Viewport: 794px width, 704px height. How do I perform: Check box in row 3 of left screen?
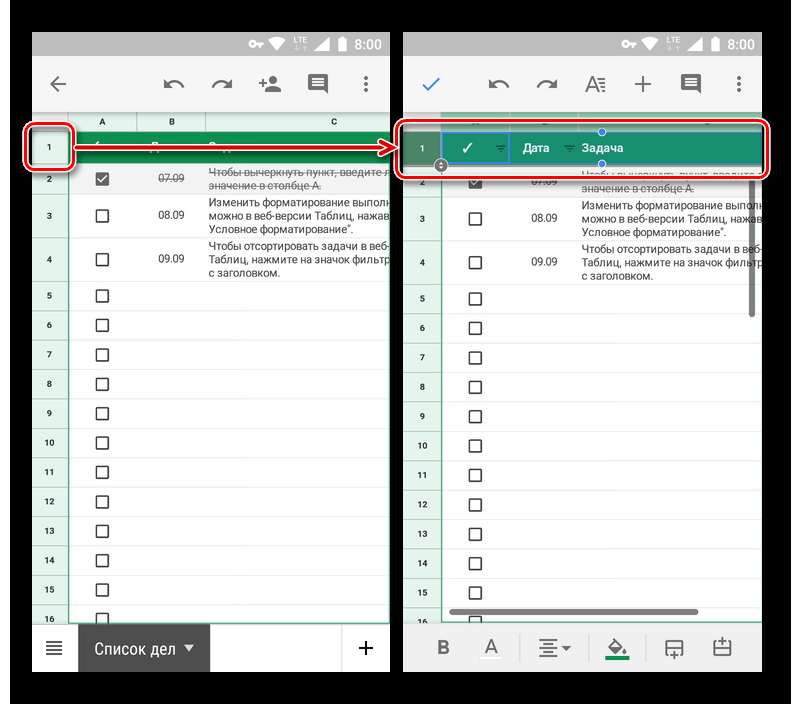tap(102, 216)
